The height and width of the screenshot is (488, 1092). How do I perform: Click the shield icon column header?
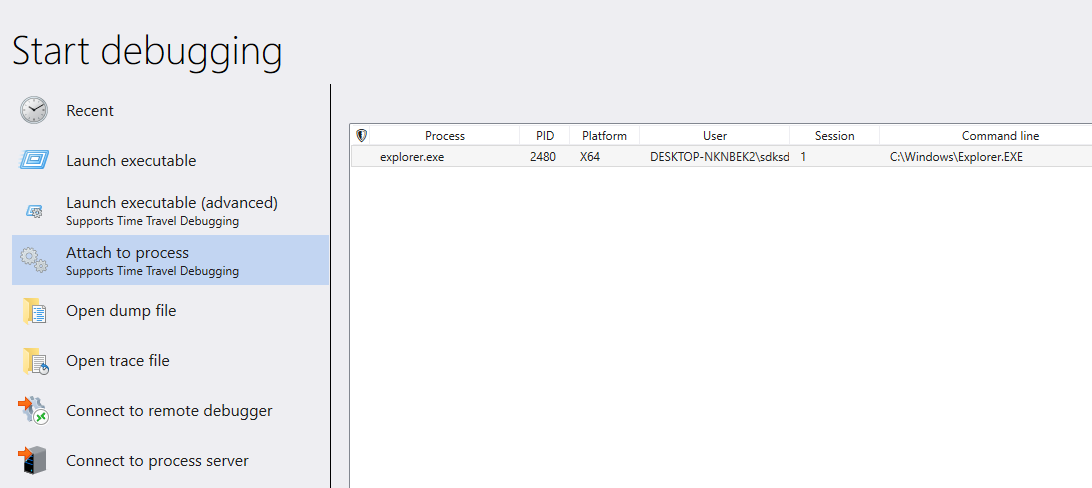coord(361,136)
